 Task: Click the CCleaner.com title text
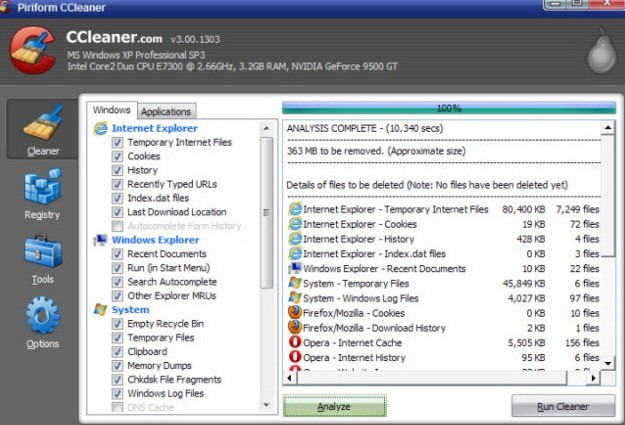pos(114,37)
